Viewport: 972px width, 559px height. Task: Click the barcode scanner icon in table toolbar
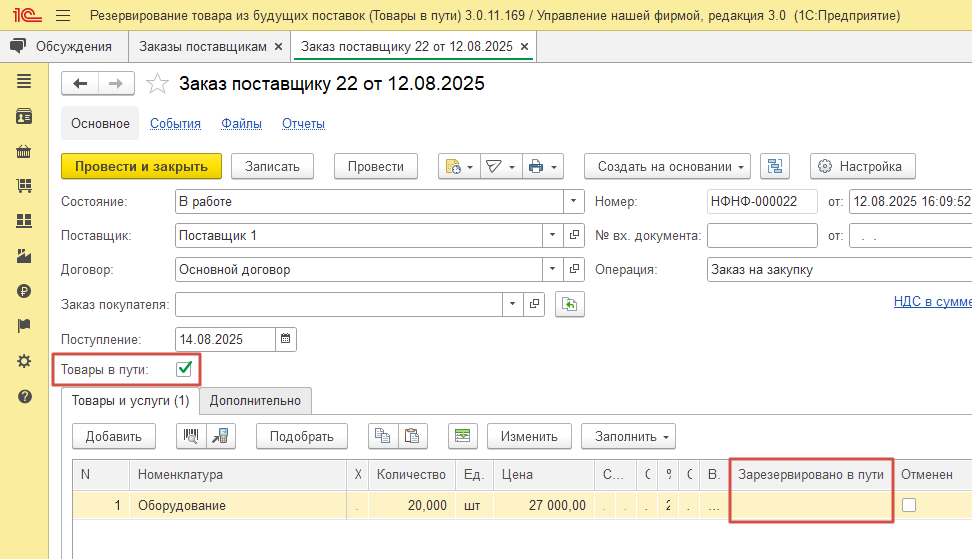pos(190,436)
